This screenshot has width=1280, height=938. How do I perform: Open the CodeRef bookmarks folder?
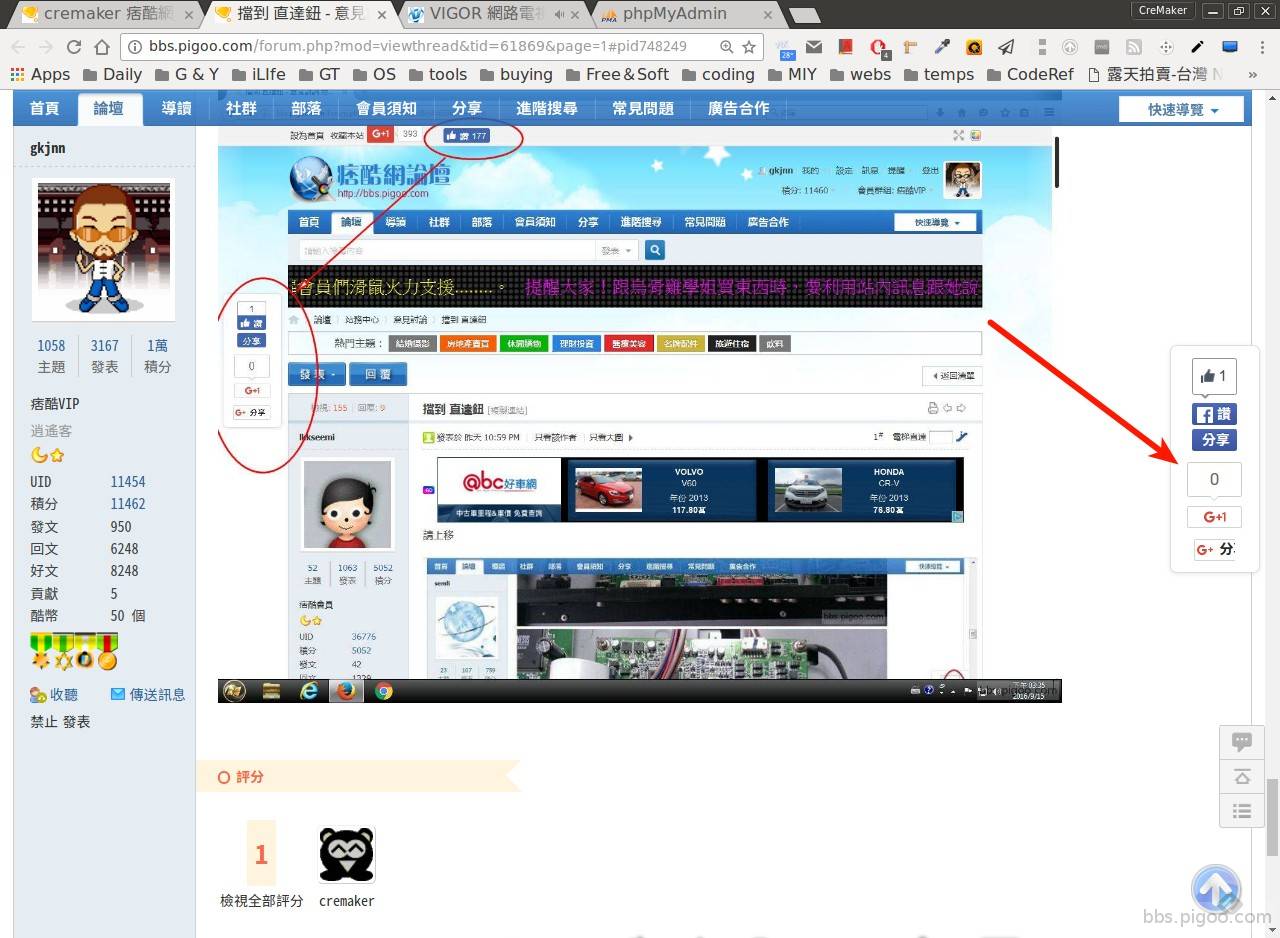(x=1030, y=74)
